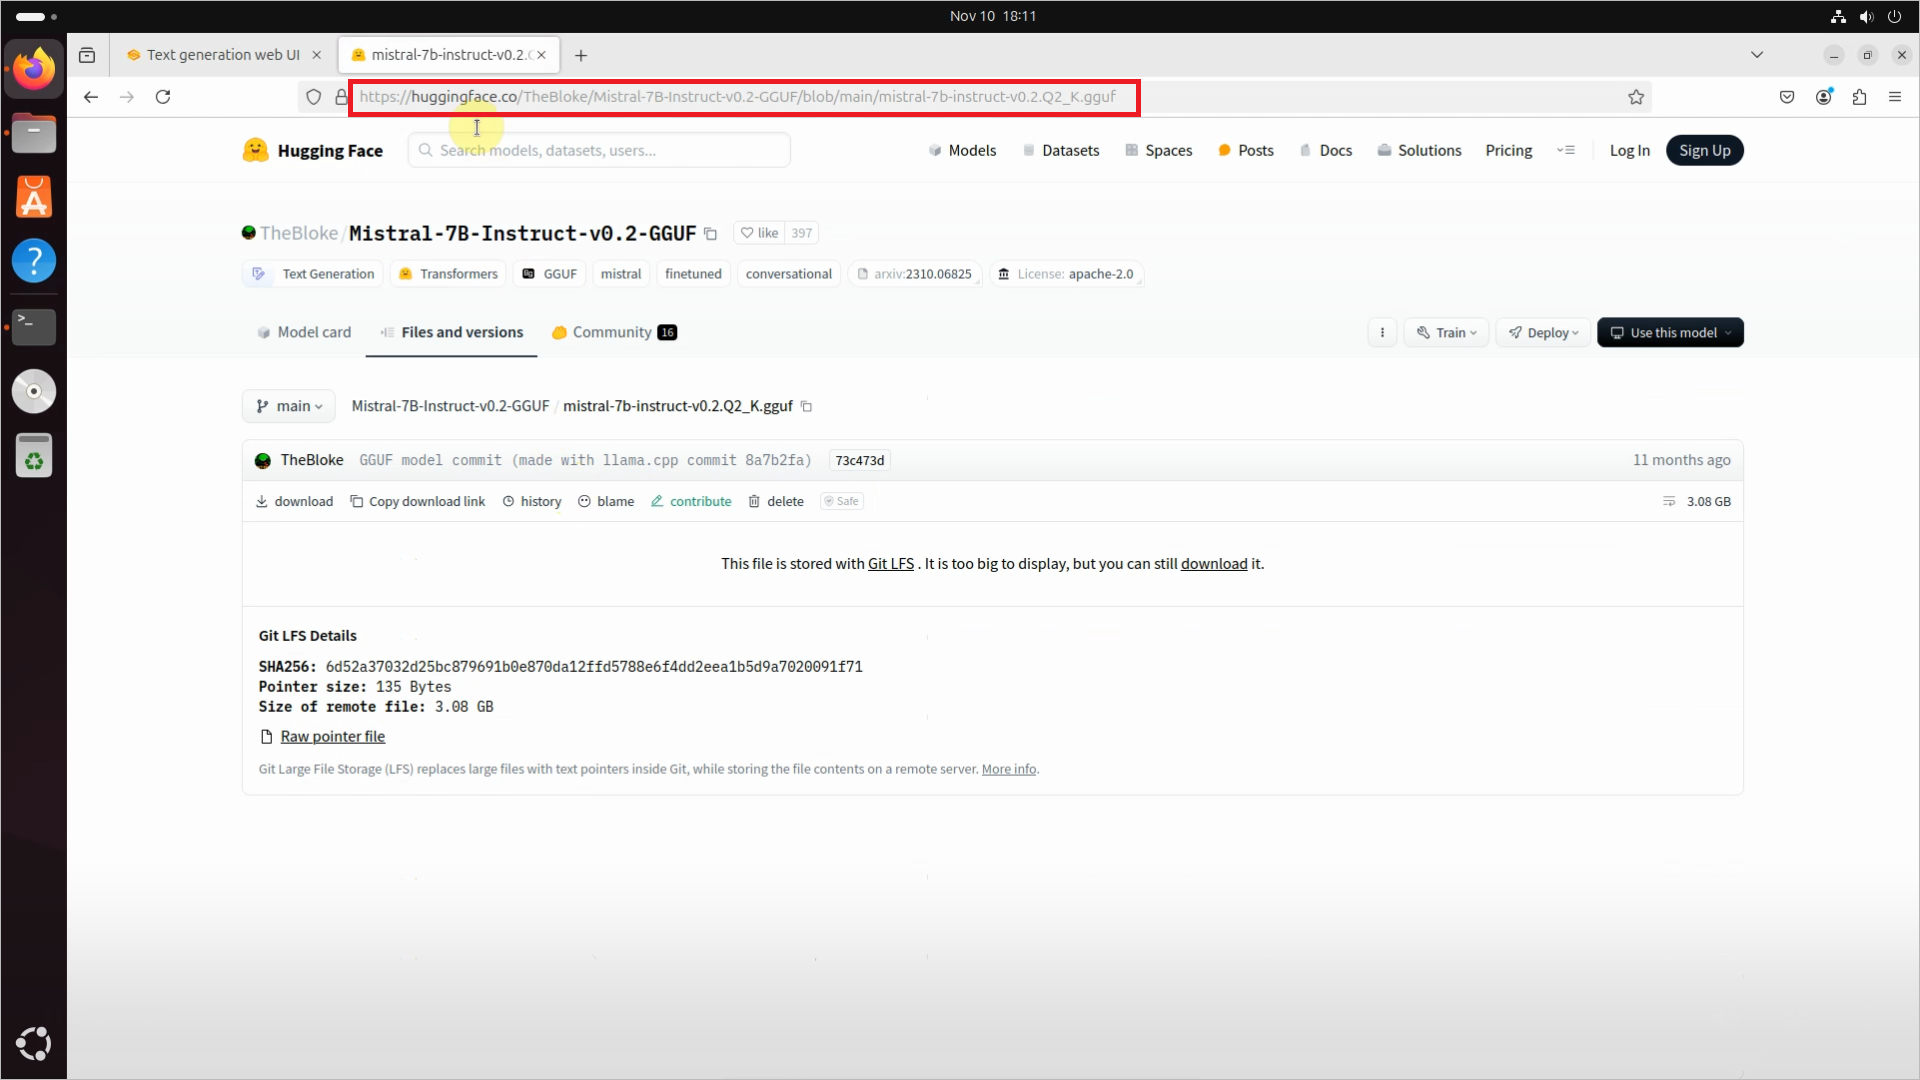Open the Firefox hamburger application menu

(1895, 97)
